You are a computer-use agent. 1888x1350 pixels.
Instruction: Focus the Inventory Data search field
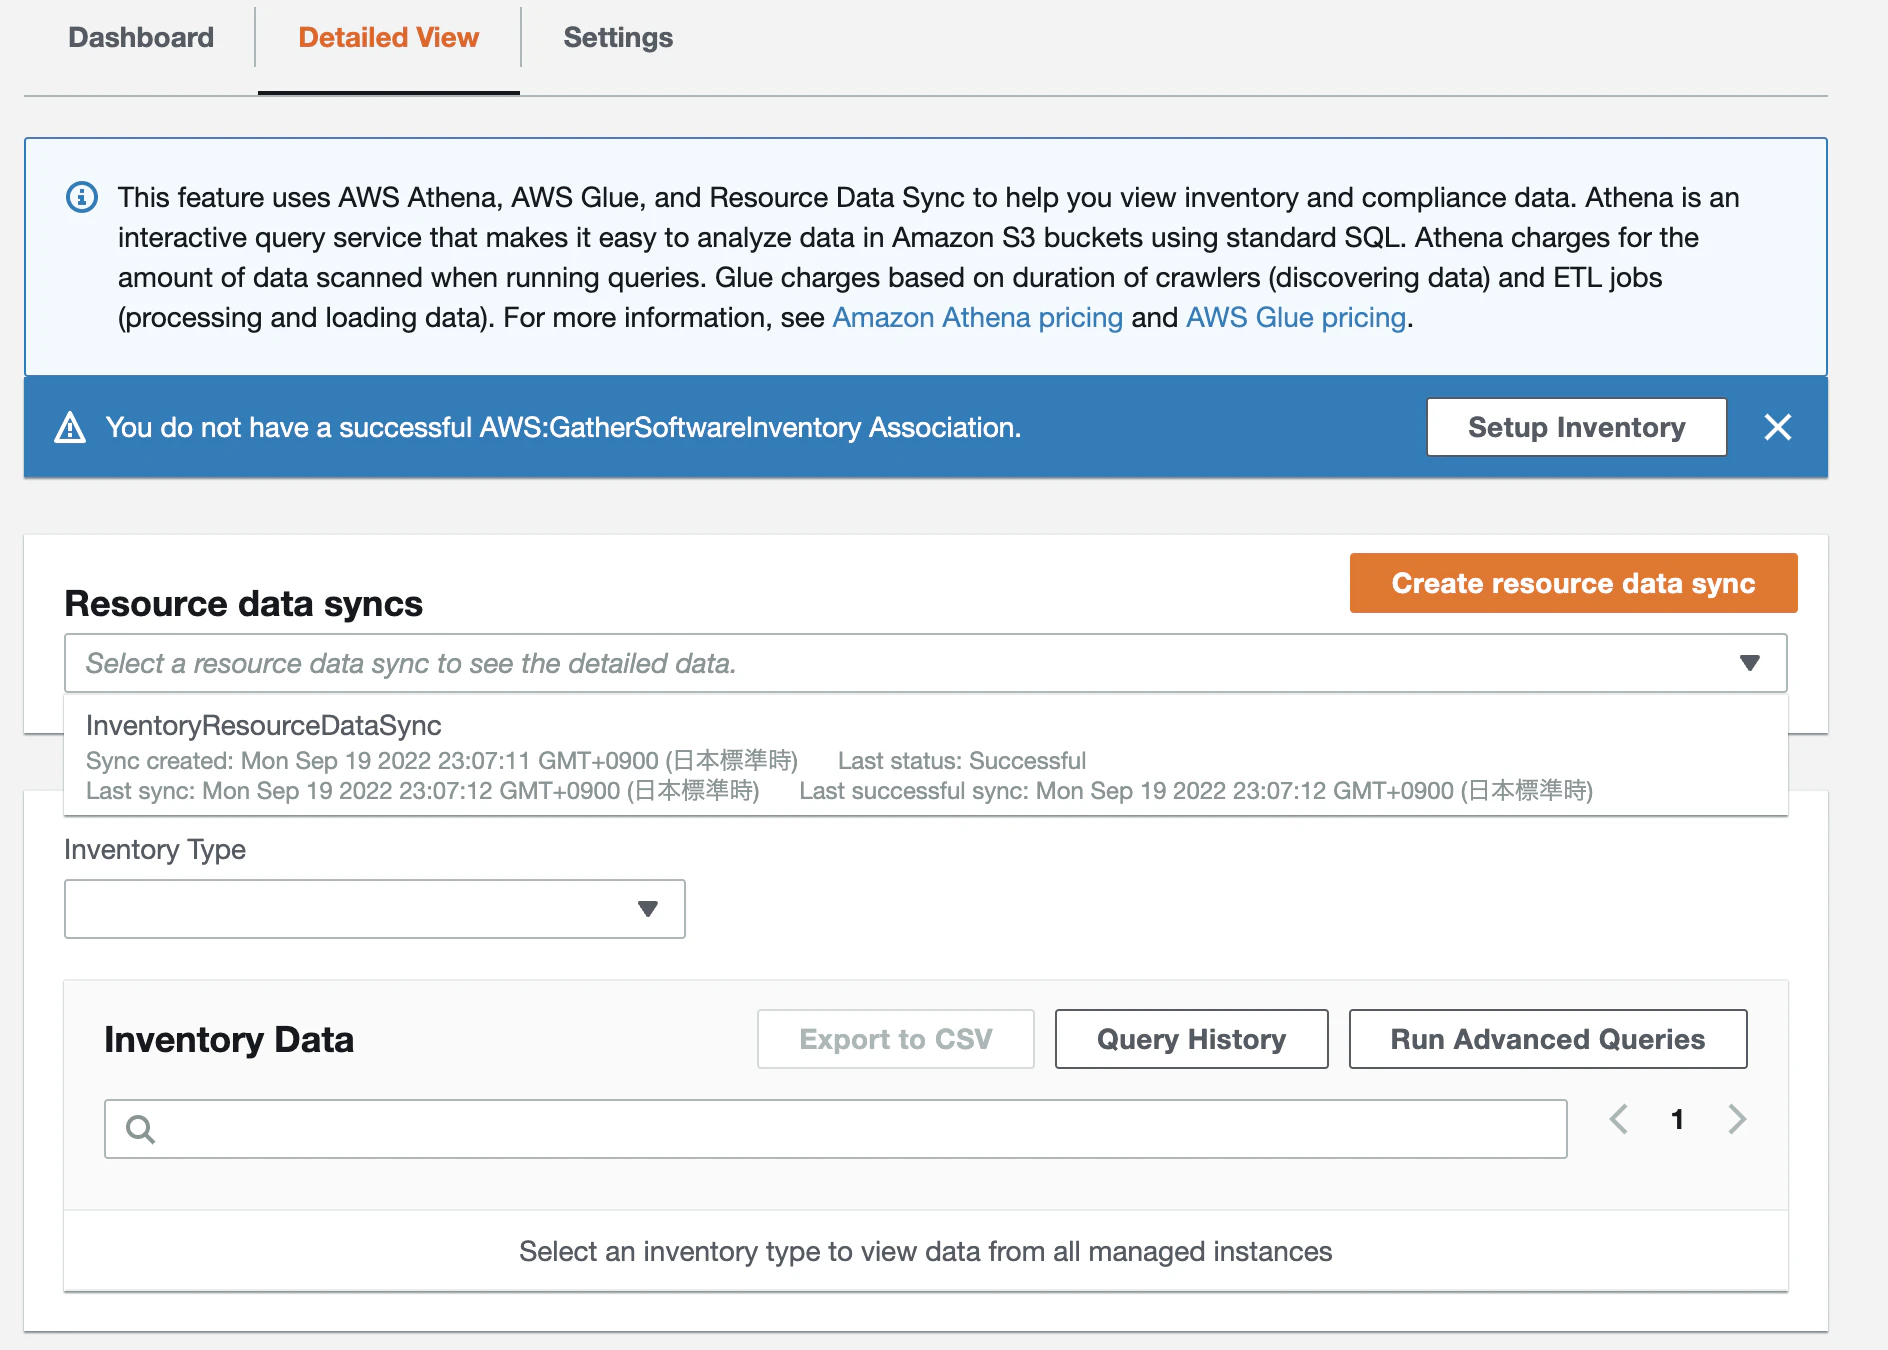click(x=835, y=1129)
